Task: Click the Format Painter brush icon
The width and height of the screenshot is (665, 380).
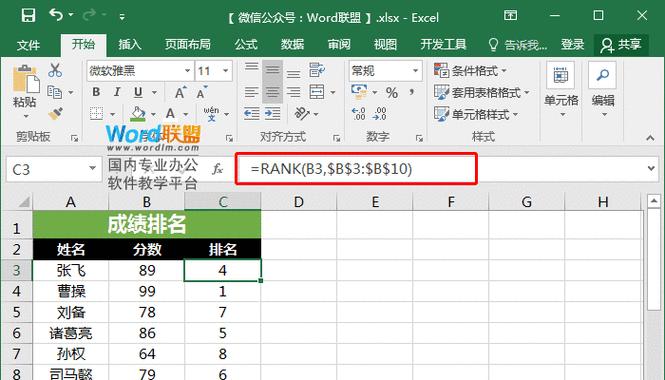Action: pos(56,114)
